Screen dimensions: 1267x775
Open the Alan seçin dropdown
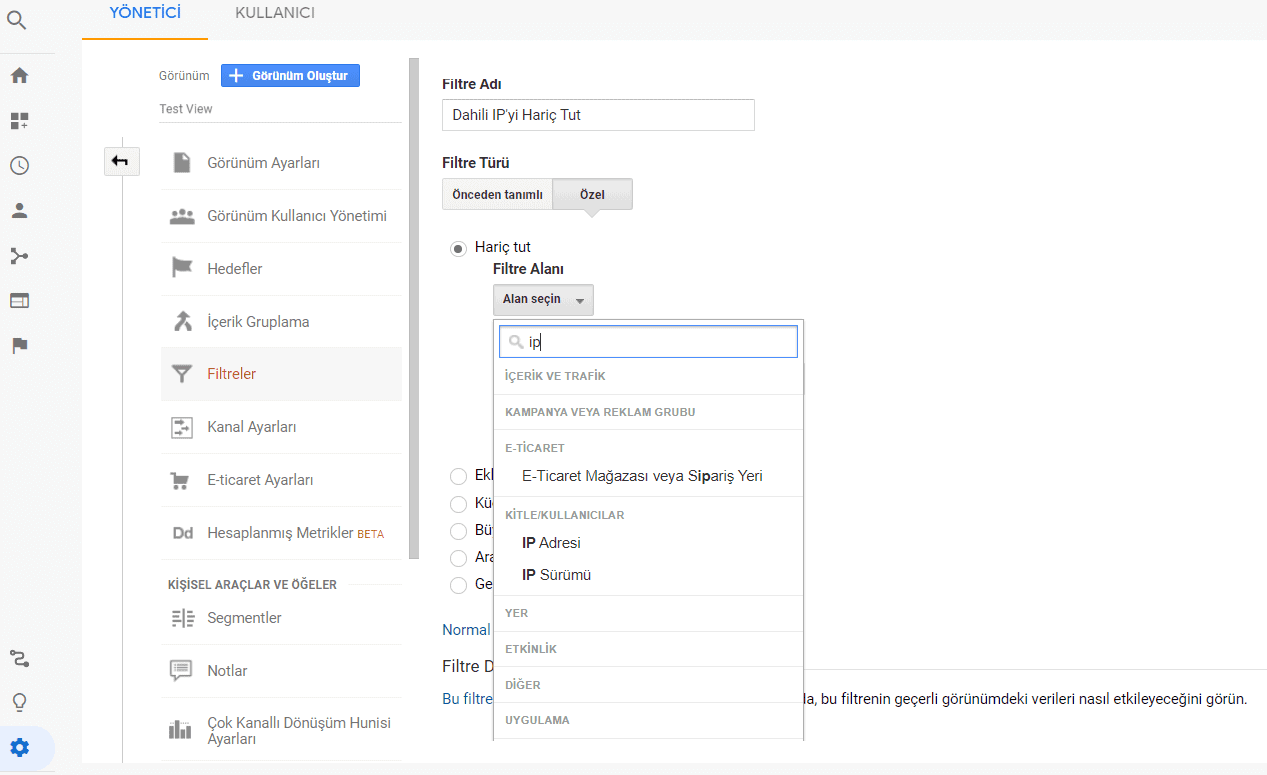pyautogui.click(x=542, y=300)
